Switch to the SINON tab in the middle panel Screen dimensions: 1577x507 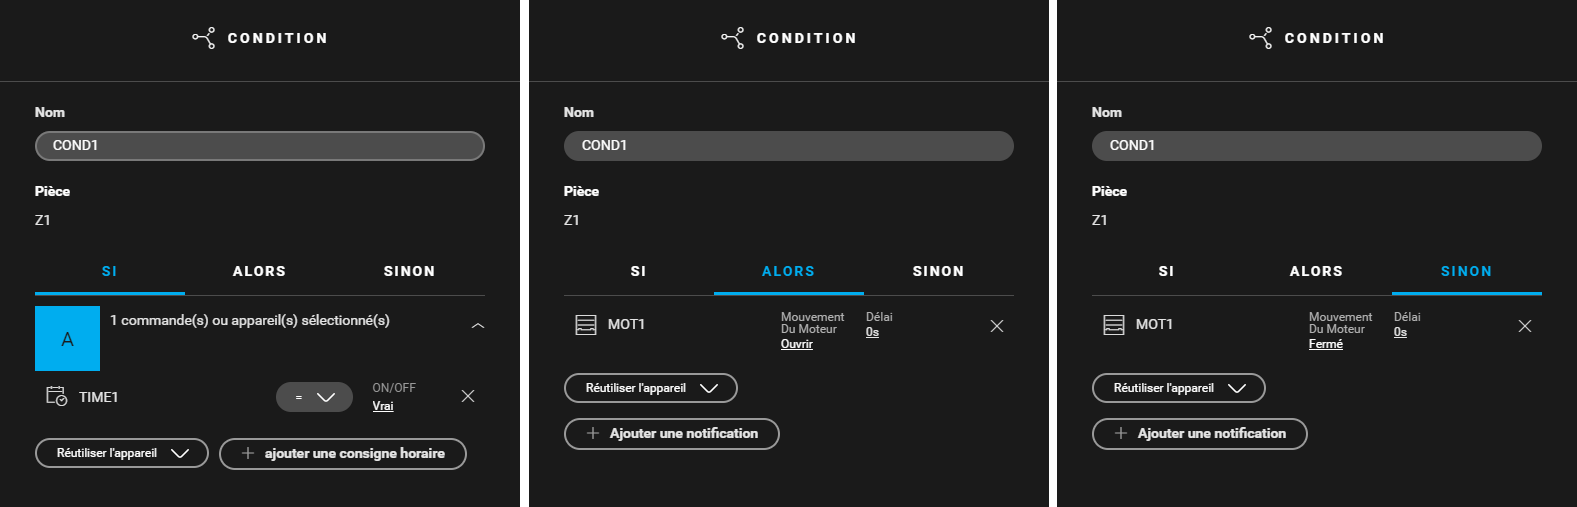(x=939, y=271)
